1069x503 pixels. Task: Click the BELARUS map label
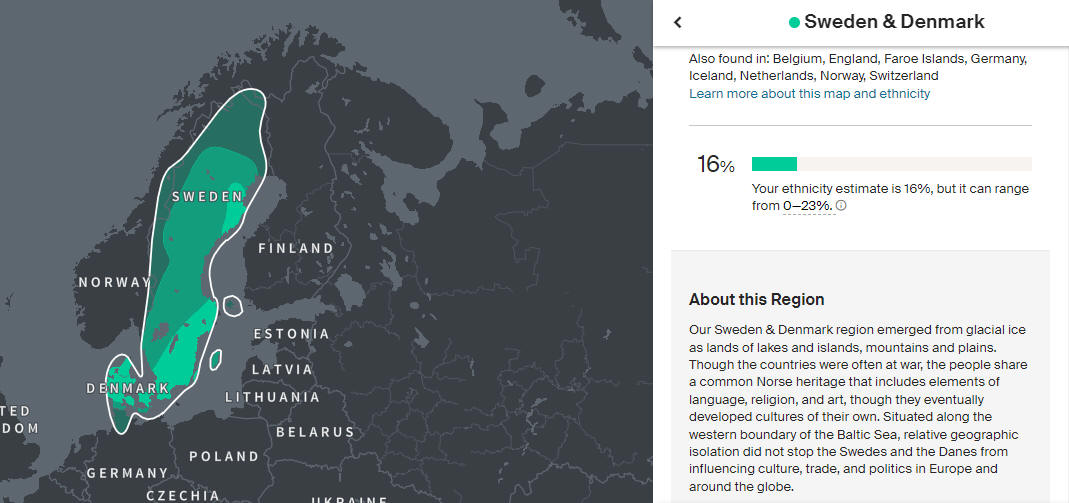[315, 432]
